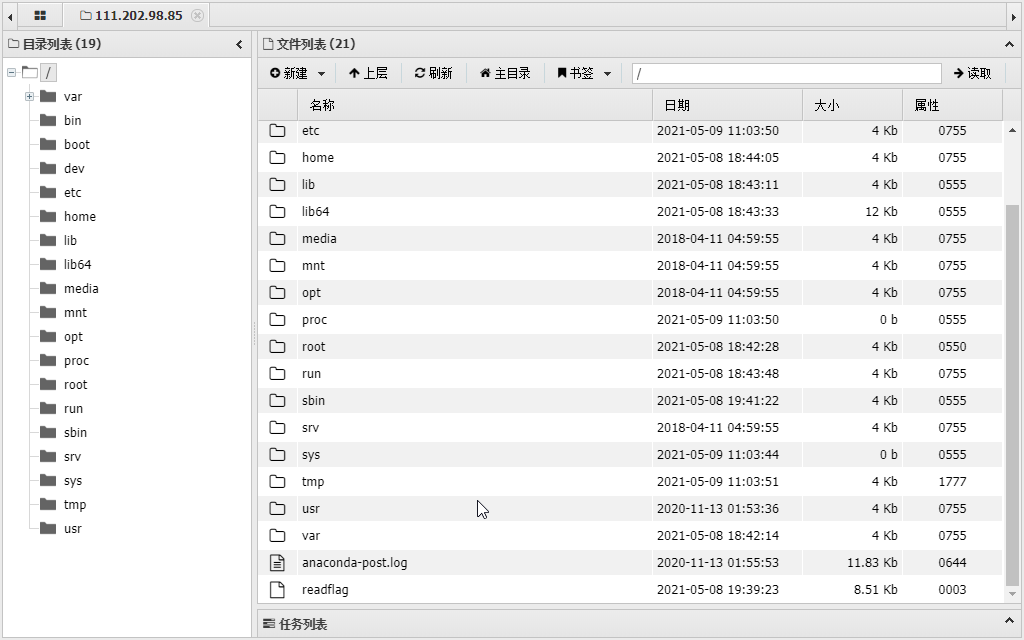This screenshot has height=640, width=1024.
Task: Expand the var tree node
Action: click(x=29, y=97)
